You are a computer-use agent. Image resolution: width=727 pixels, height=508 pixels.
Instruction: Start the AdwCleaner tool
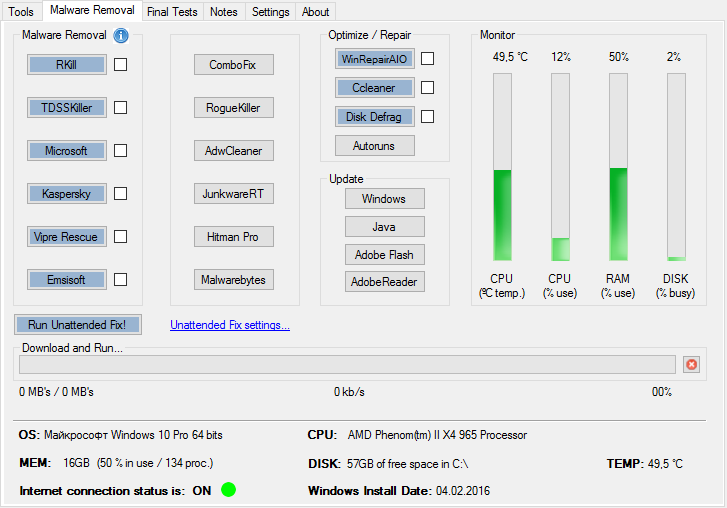233,151
